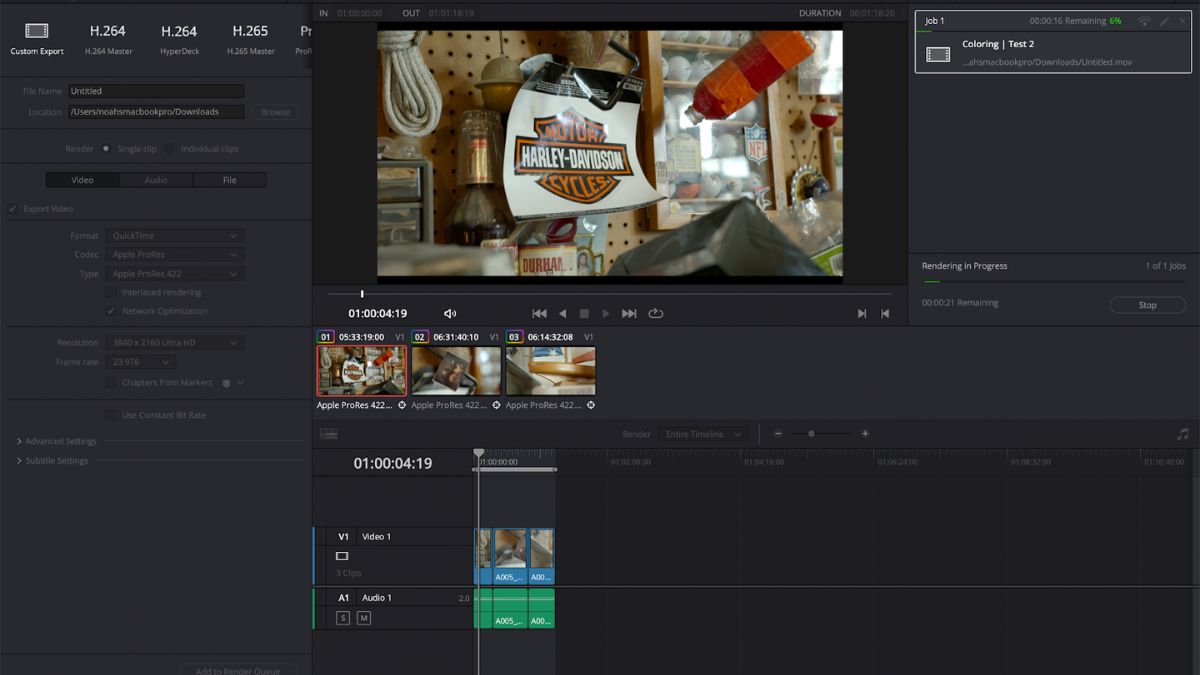The image size is (1200, 675).
Task: Adjust the timeline zoom slider
Action: pyautogui.click(x=811, y=434)
